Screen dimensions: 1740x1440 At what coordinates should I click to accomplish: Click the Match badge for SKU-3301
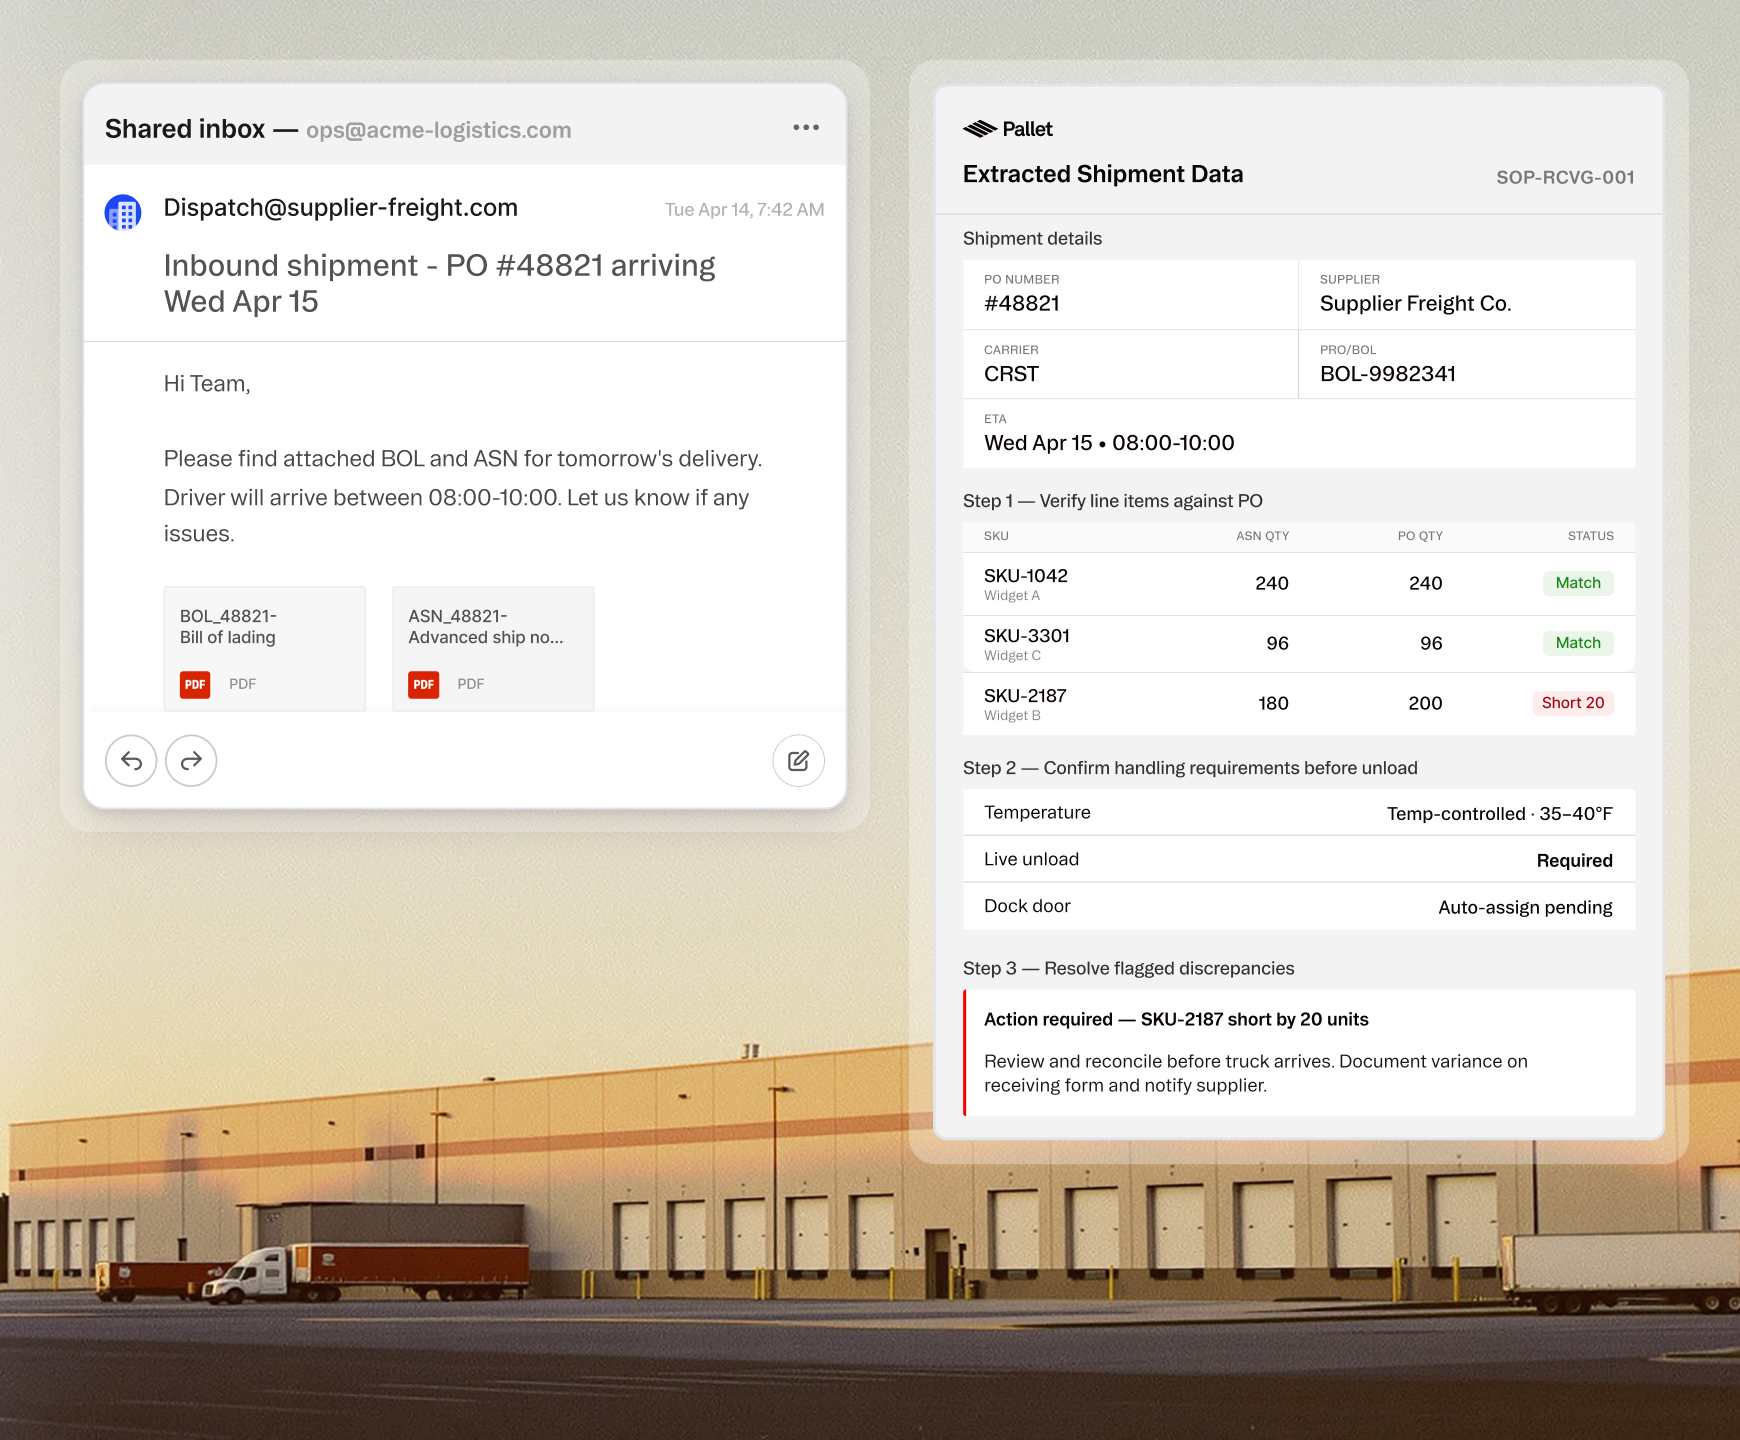tap(1578, 643)
